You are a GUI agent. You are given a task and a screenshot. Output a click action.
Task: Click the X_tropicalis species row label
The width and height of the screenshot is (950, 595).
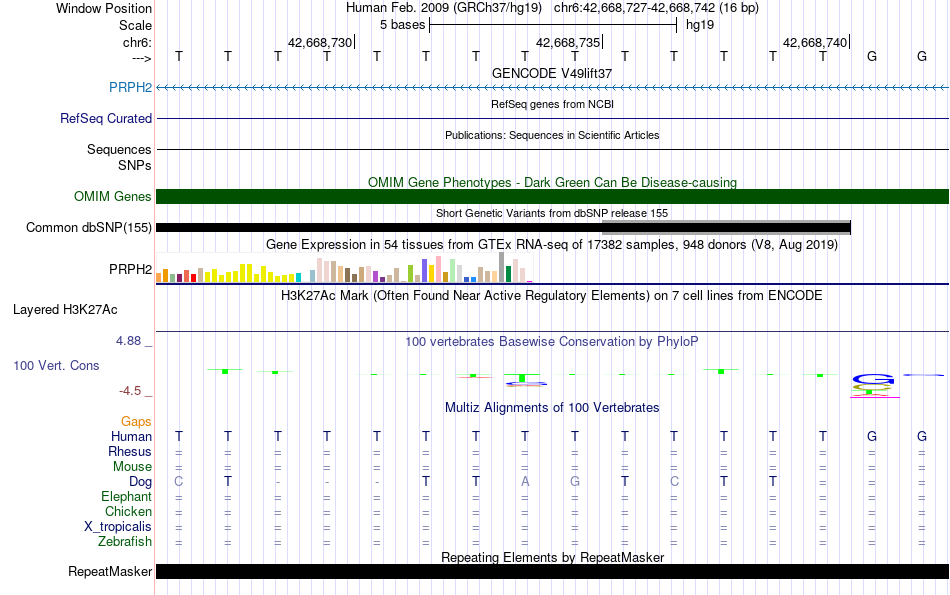(118, 527)
